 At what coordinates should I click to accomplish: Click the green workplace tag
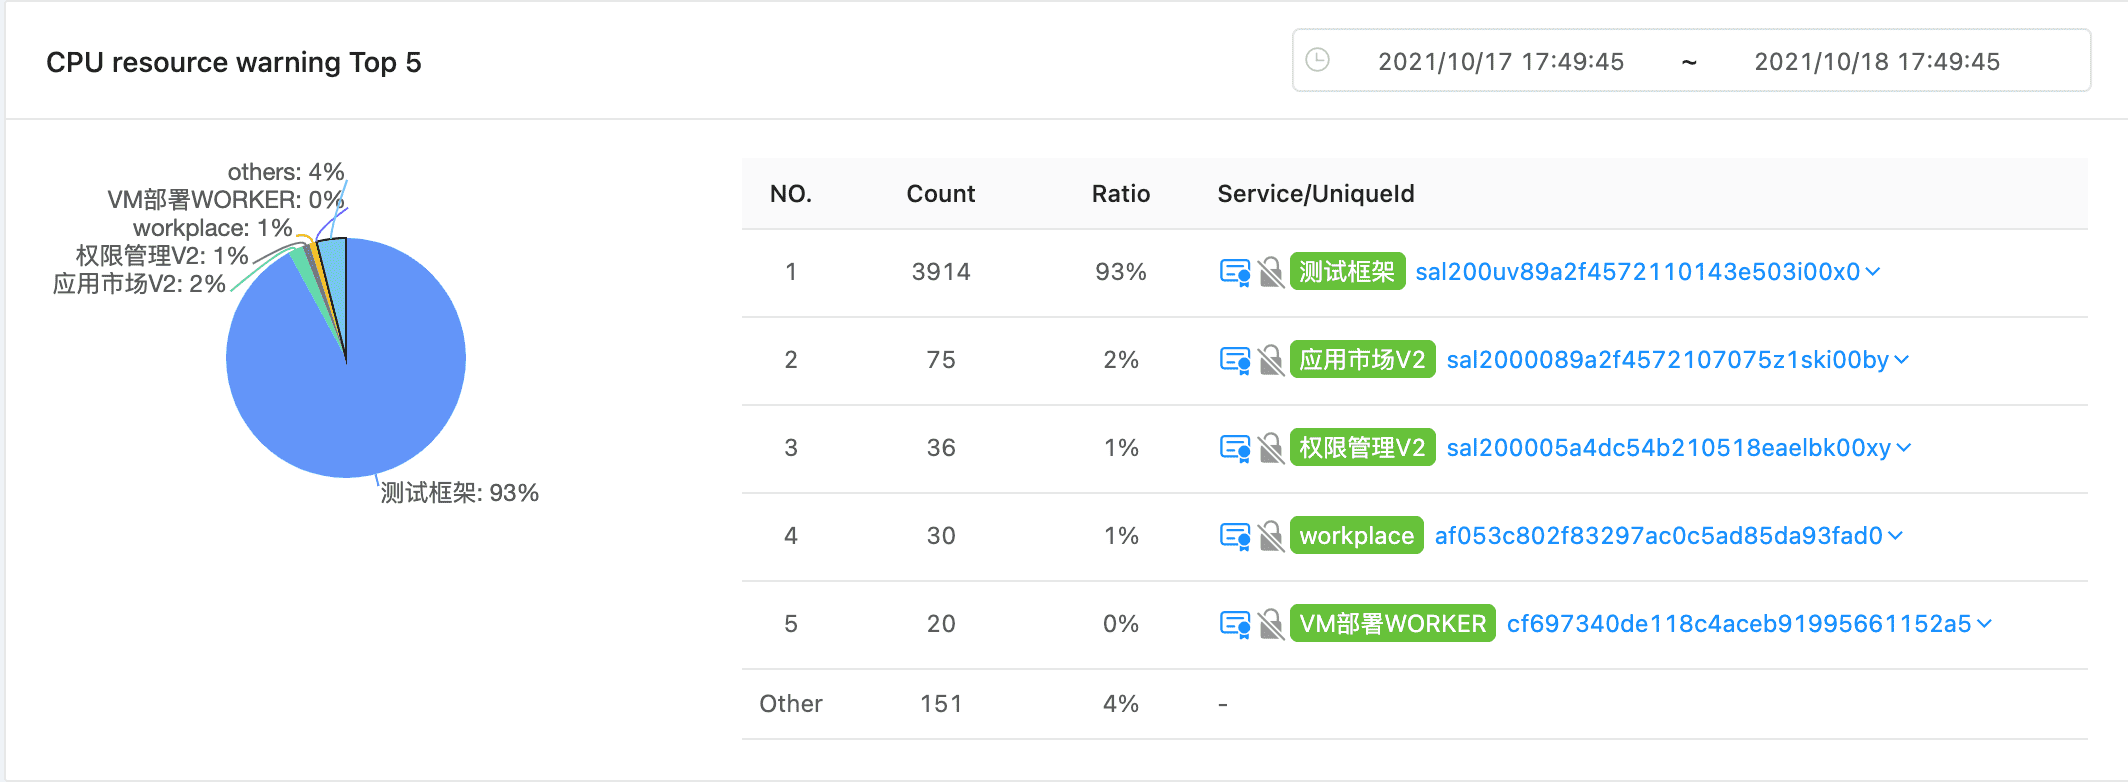pos(1357,536)
